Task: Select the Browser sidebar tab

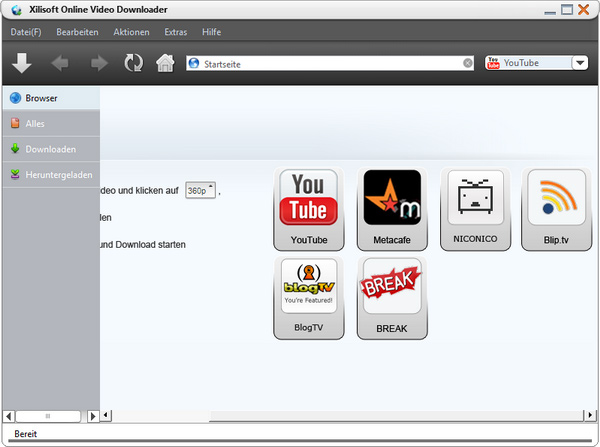Action: tap(51, 98)
